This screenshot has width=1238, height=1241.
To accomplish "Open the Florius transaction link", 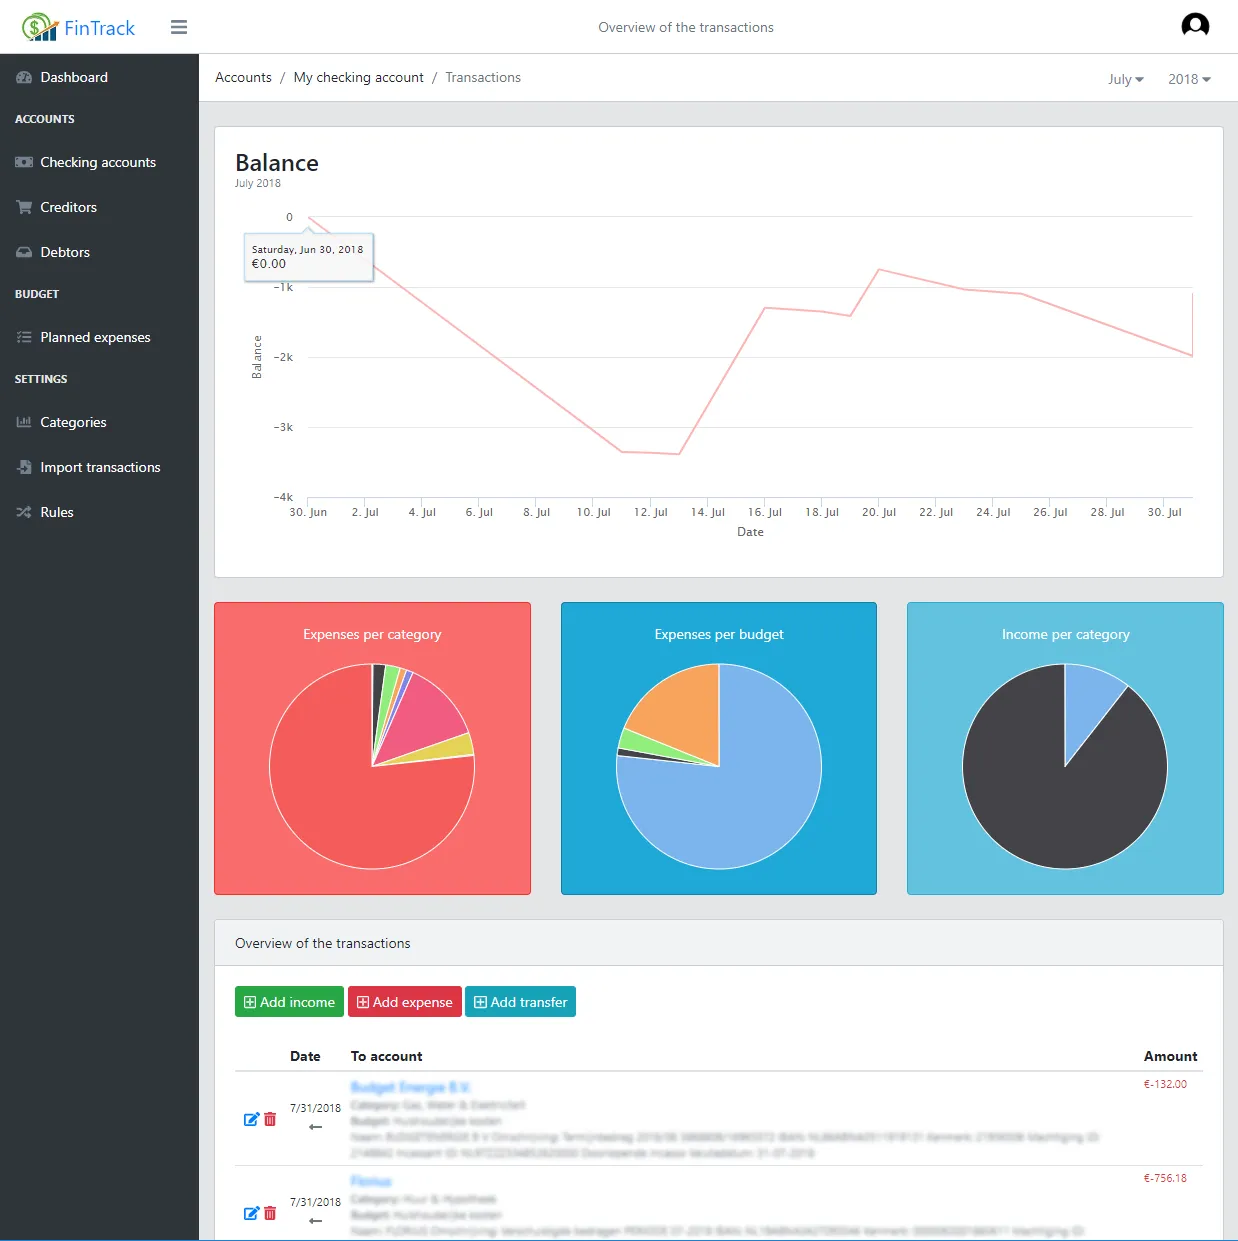I will (x=370, y=1181).
